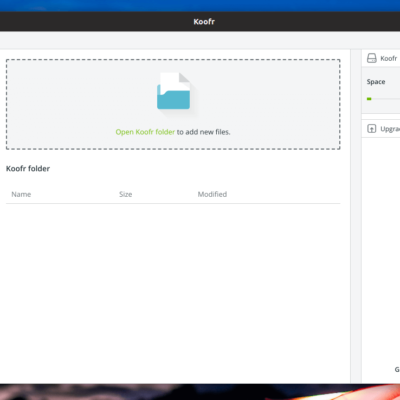
Task: Click the blue folder icon in drop area
Action: coord(174,91)
